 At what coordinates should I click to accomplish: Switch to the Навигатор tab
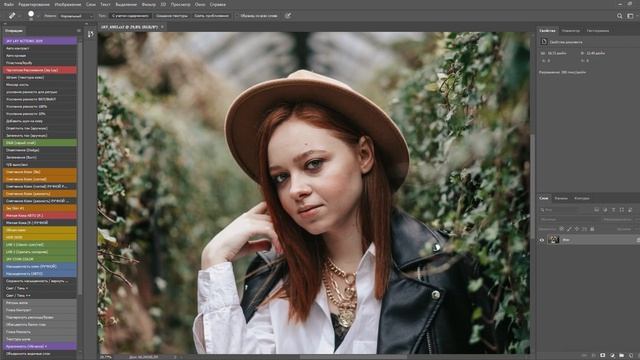571,31
